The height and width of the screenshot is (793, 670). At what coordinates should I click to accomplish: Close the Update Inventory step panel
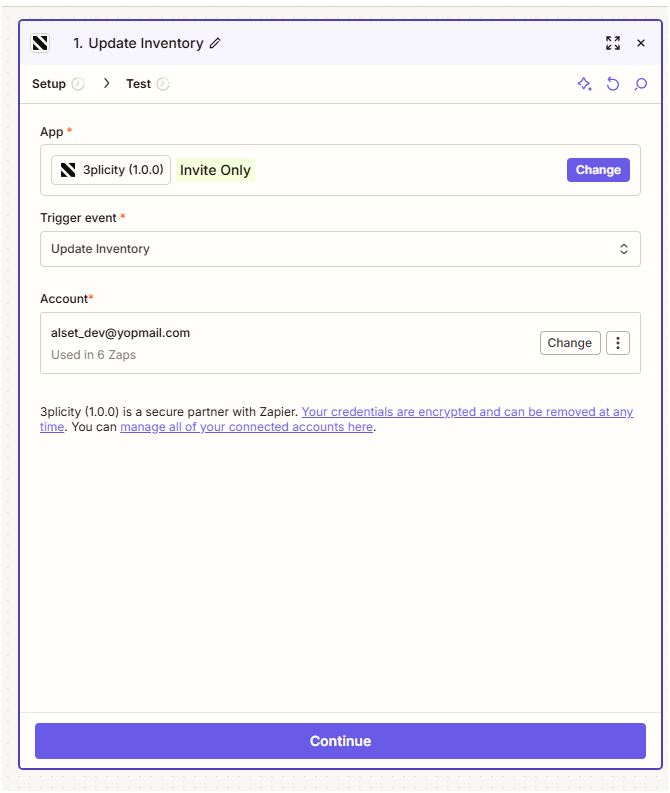click(641, 43)
